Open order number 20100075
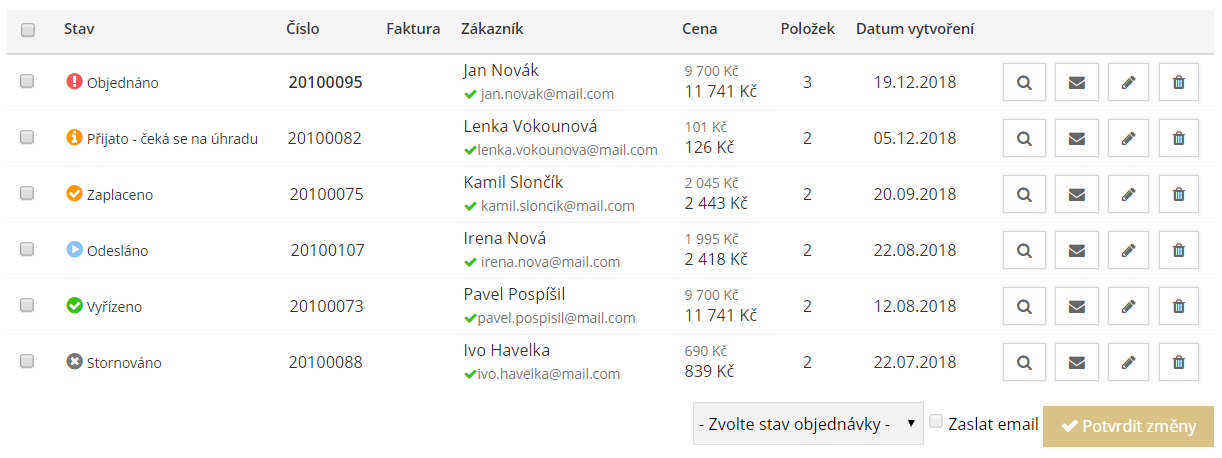 [x=326, y=195]
